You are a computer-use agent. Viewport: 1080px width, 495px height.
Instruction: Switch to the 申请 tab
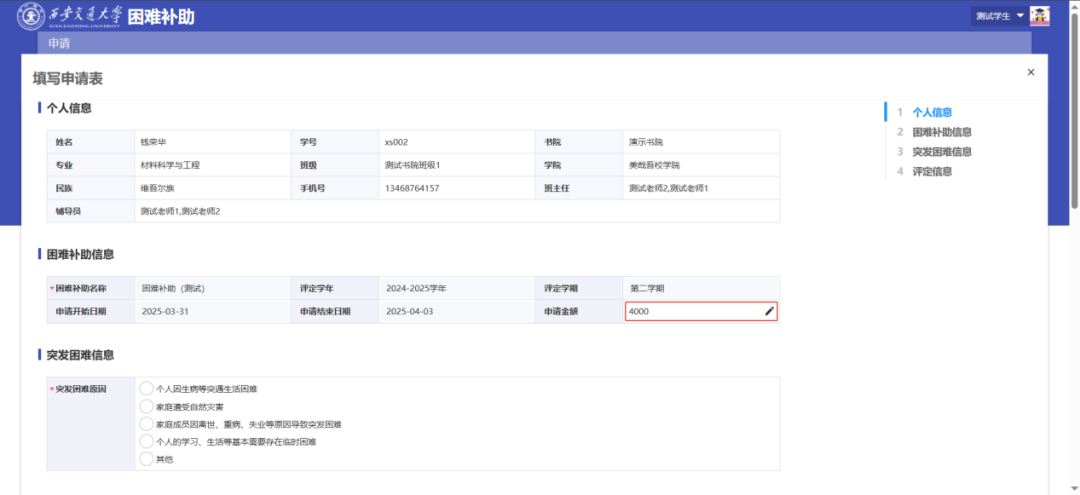(59, 43)
